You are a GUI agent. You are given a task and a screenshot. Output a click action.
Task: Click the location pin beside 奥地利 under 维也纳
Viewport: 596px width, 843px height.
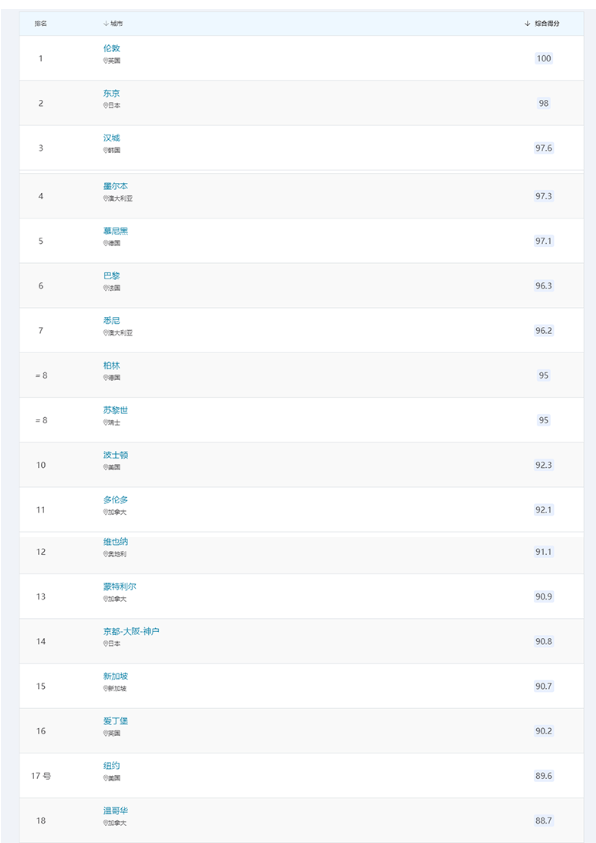click(x=105, y=554)
